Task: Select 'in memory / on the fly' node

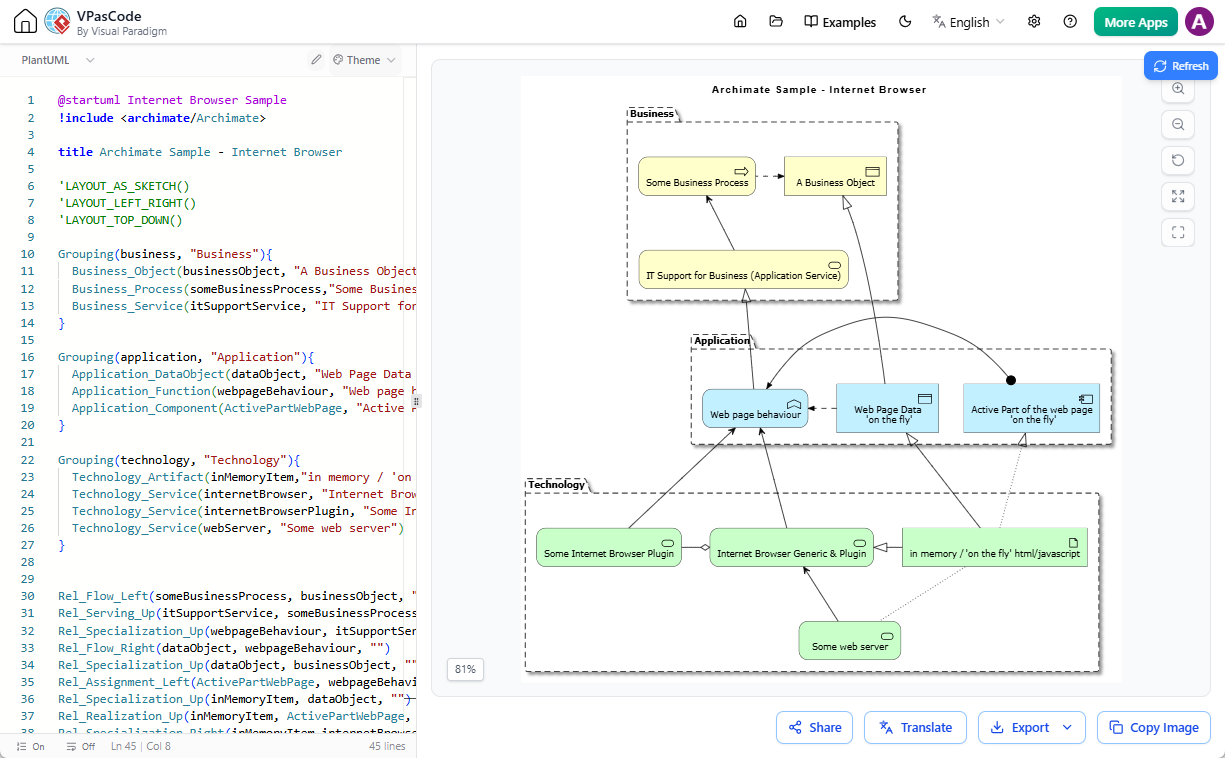Action: pos(994,547)
